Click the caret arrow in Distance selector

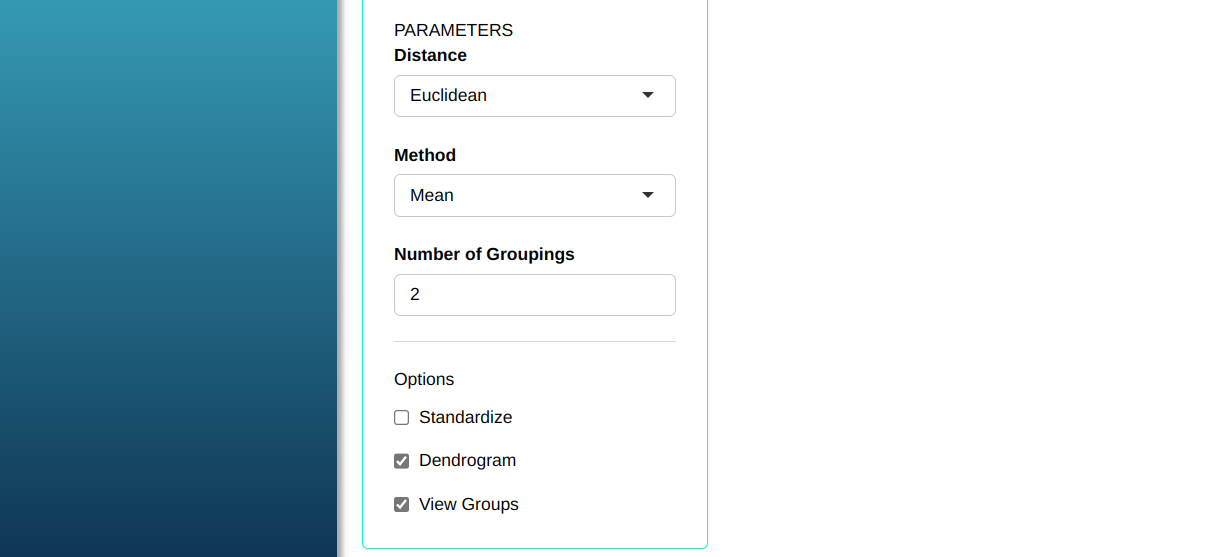tap(648, 95)
